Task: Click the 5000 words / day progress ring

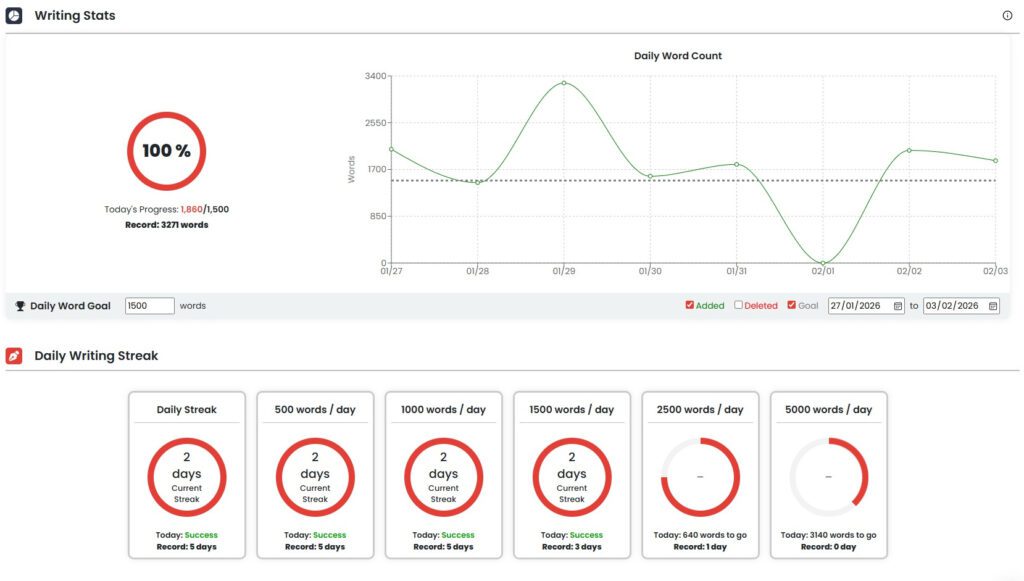Action: pos(828,477)
